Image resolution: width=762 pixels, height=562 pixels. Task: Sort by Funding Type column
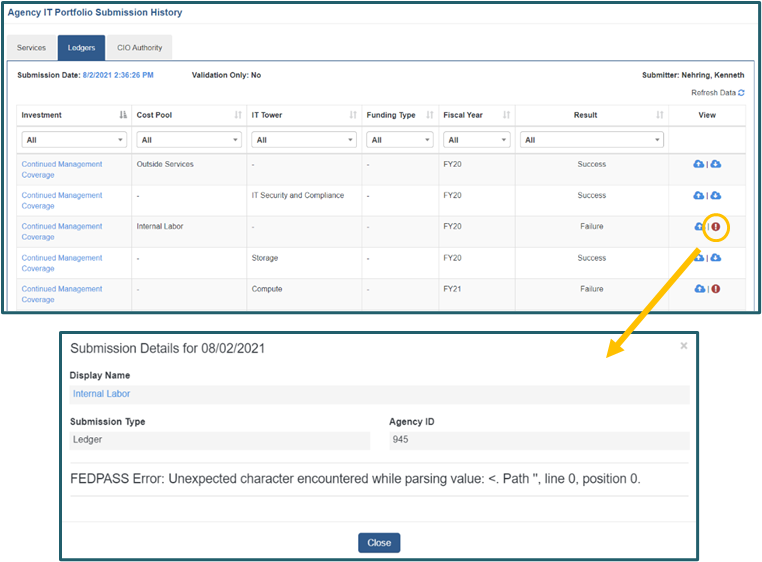tap(430, 115)
